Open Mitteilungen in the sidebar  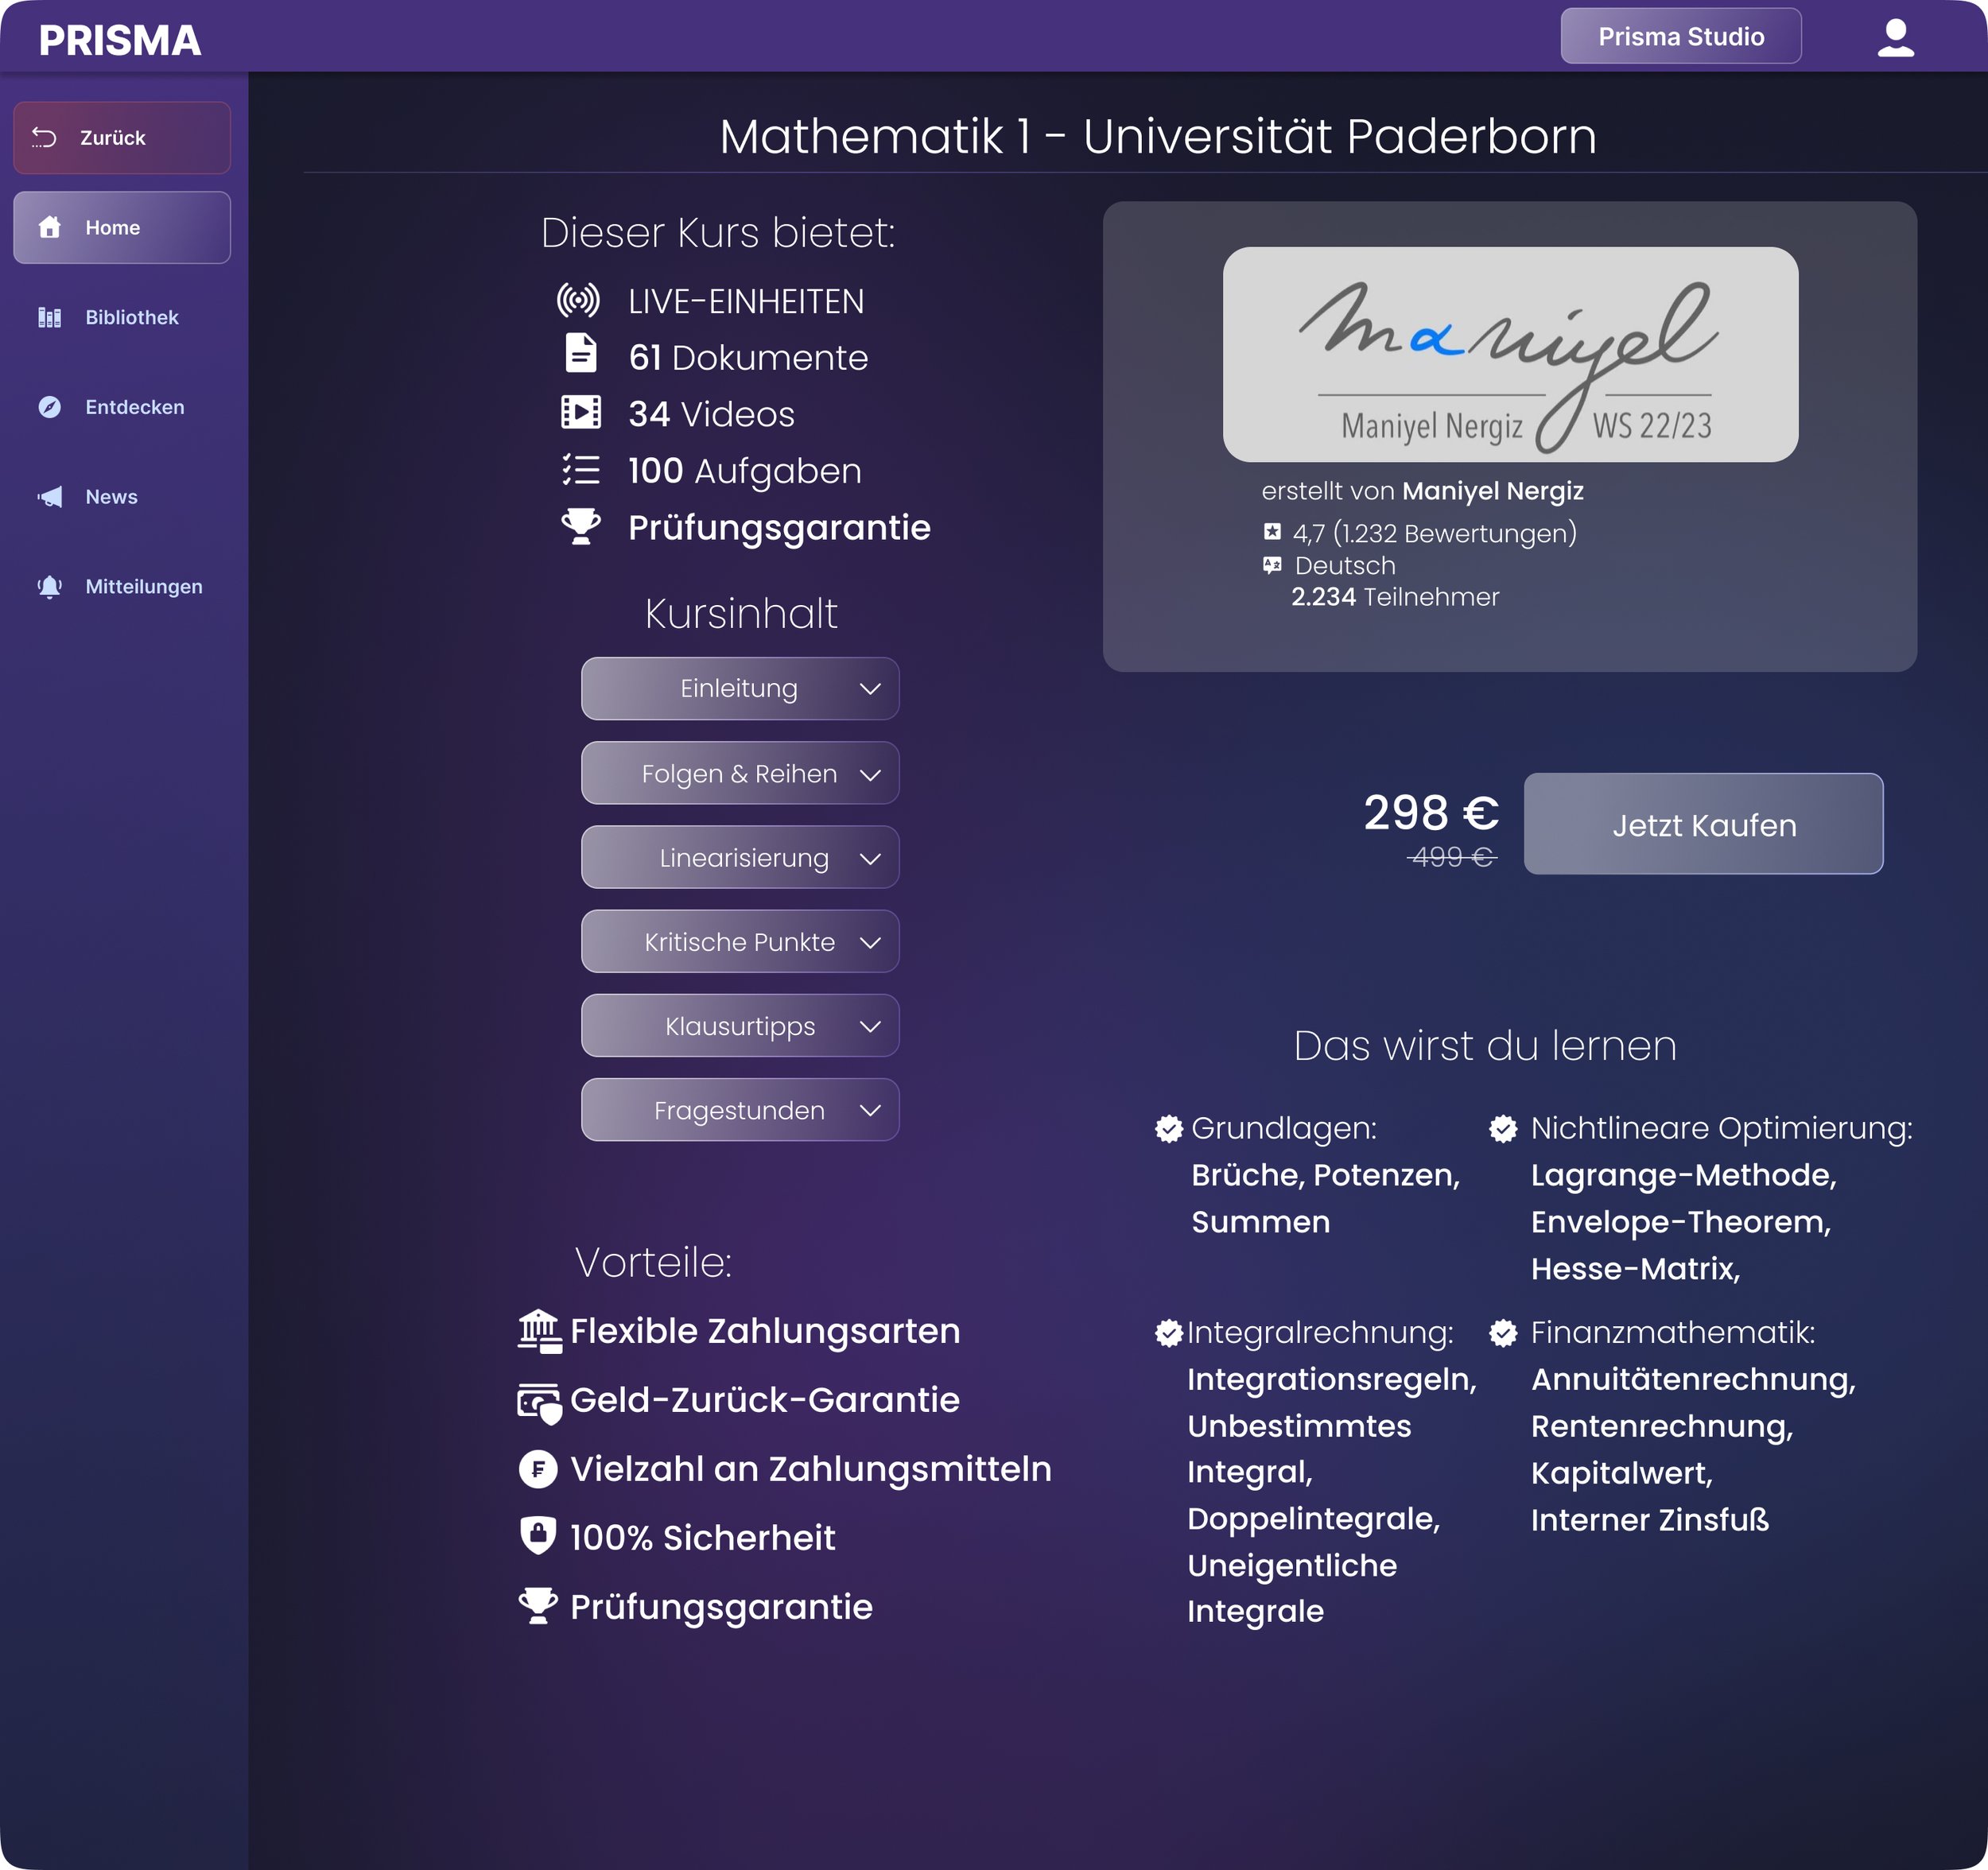click(122, 587)
